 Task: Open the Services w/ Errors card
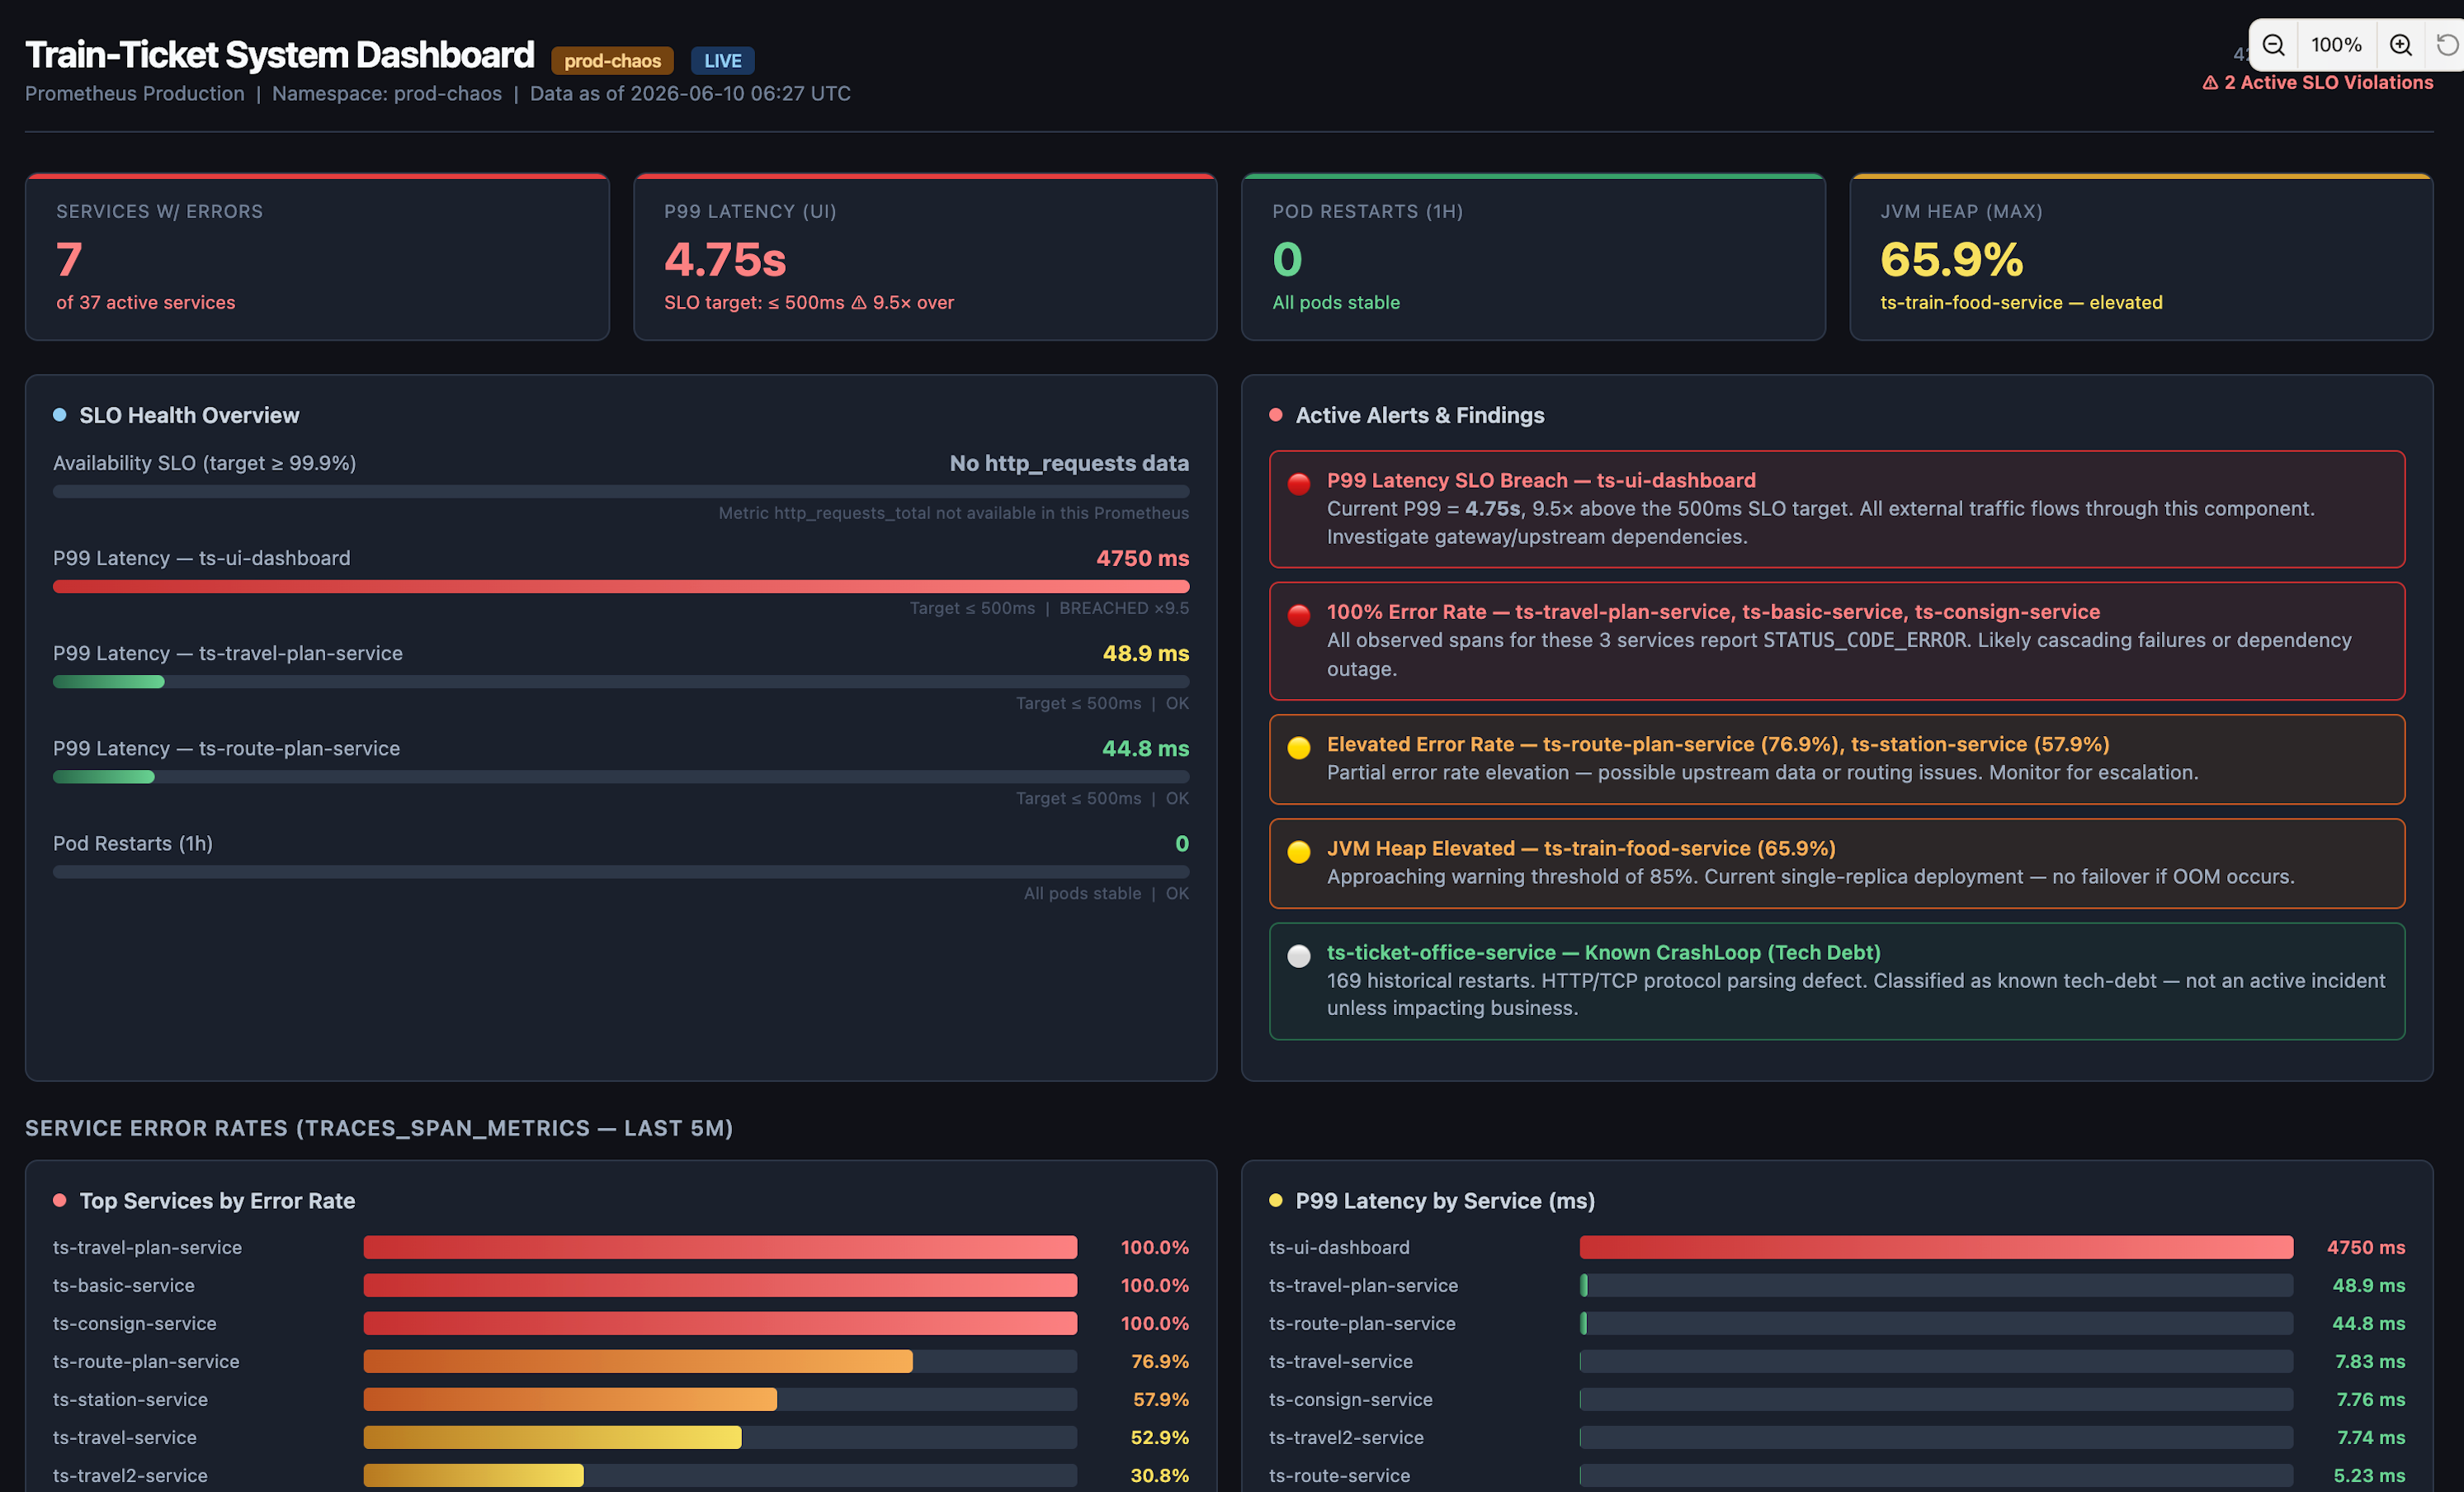pyautogui.click(x=317, y=257)
